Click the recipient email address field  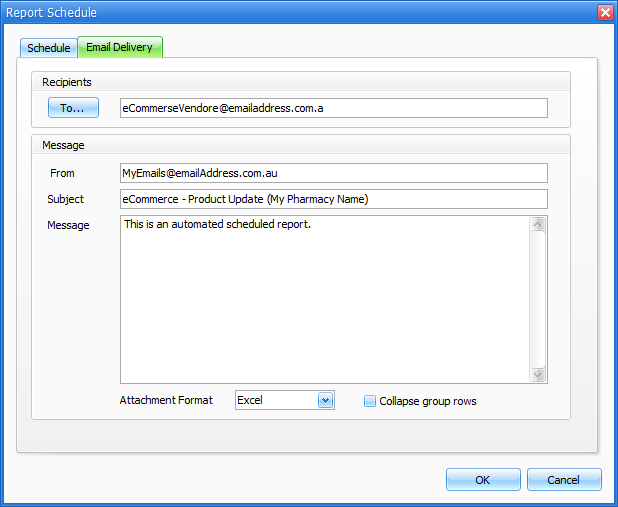(333, 108)
